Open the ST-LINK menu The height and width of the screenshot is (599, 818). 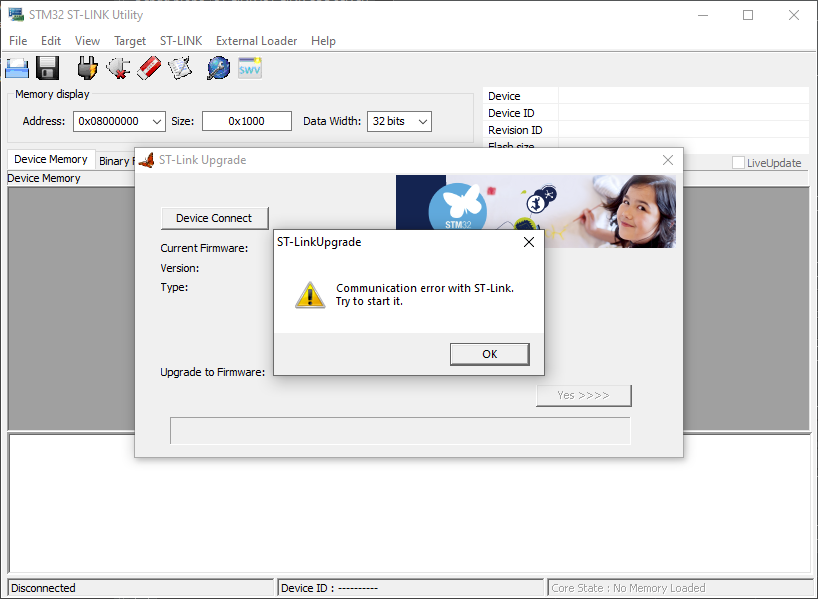181,41
